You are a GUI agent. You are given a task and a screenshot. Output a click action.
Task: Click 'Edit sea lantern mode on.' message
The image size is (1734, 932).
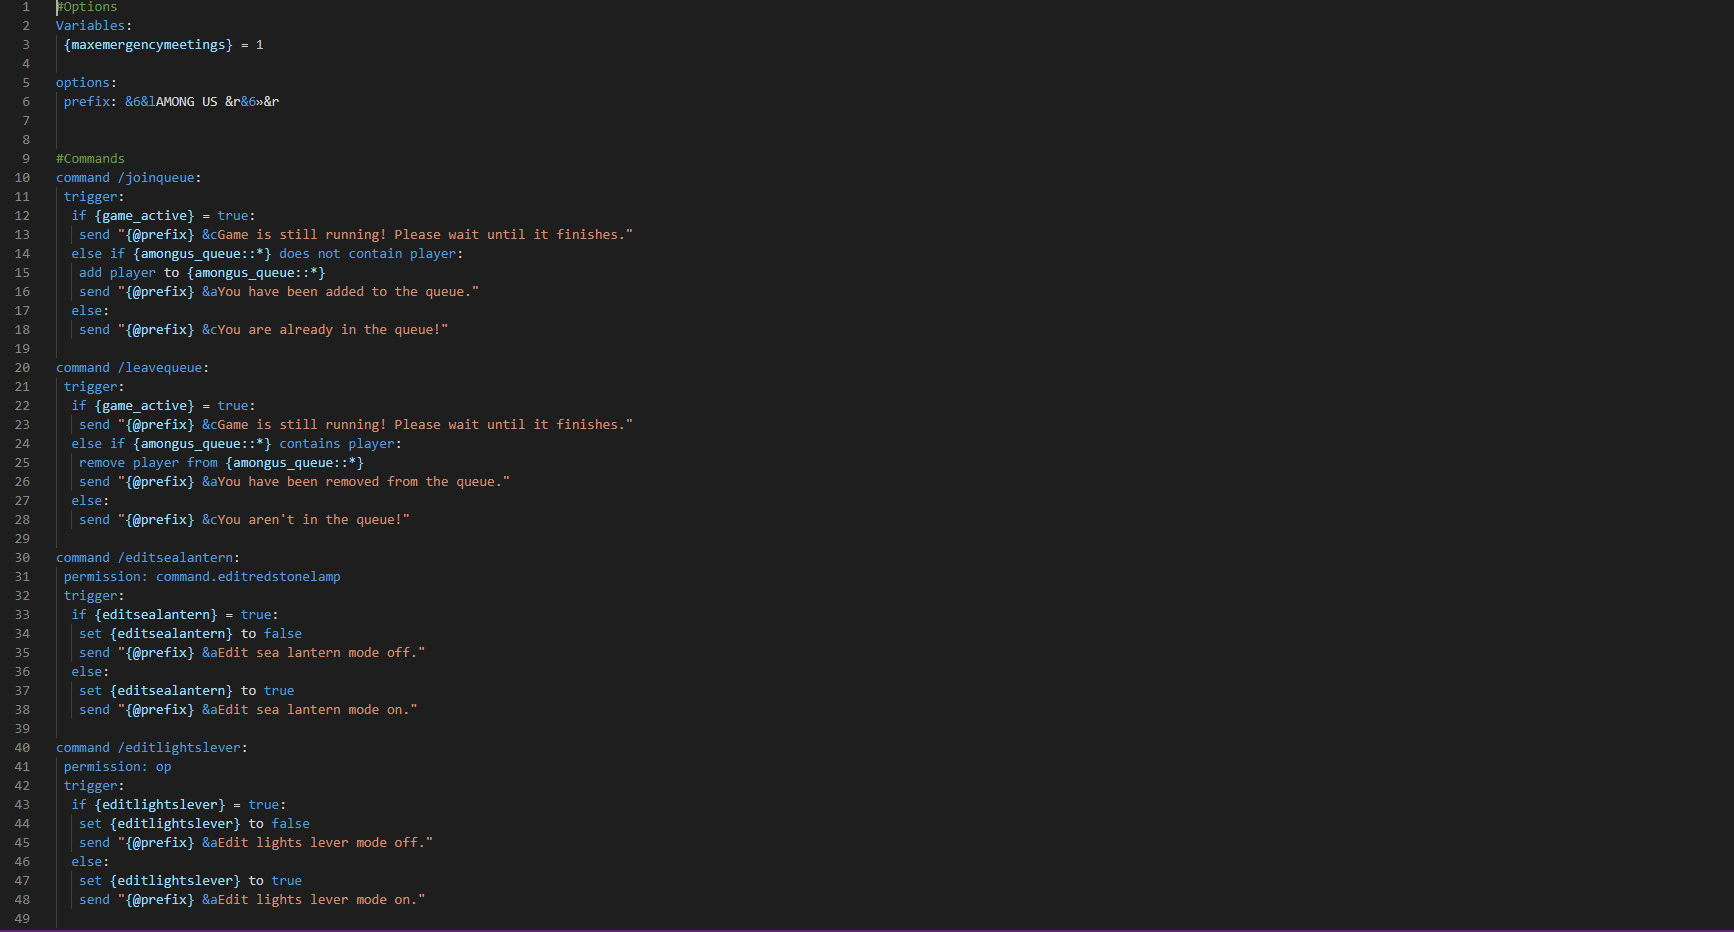pyautogui.click(x=314, y=710)
